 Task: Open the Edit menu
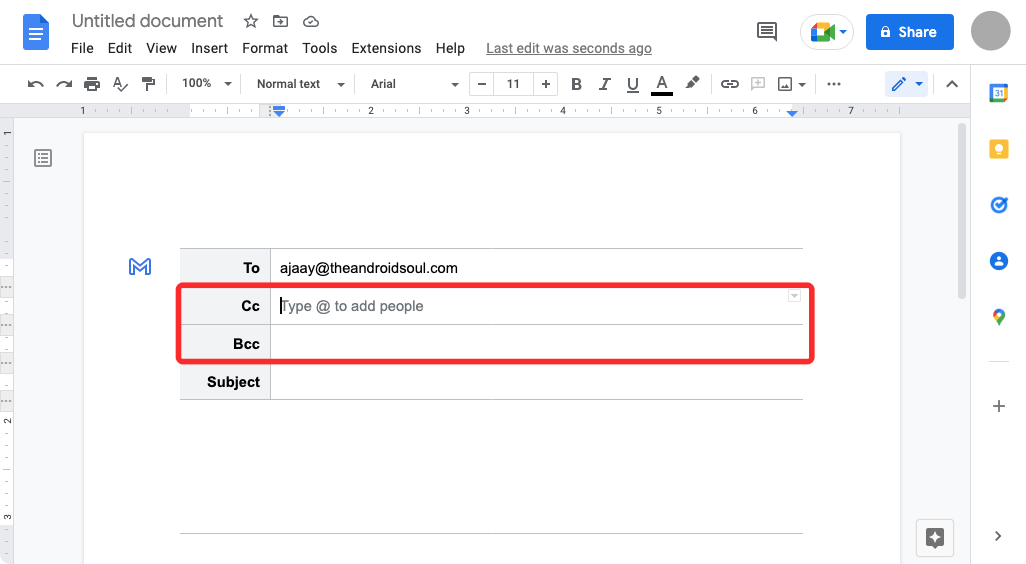pyautogui.click(x=120, y=48)
